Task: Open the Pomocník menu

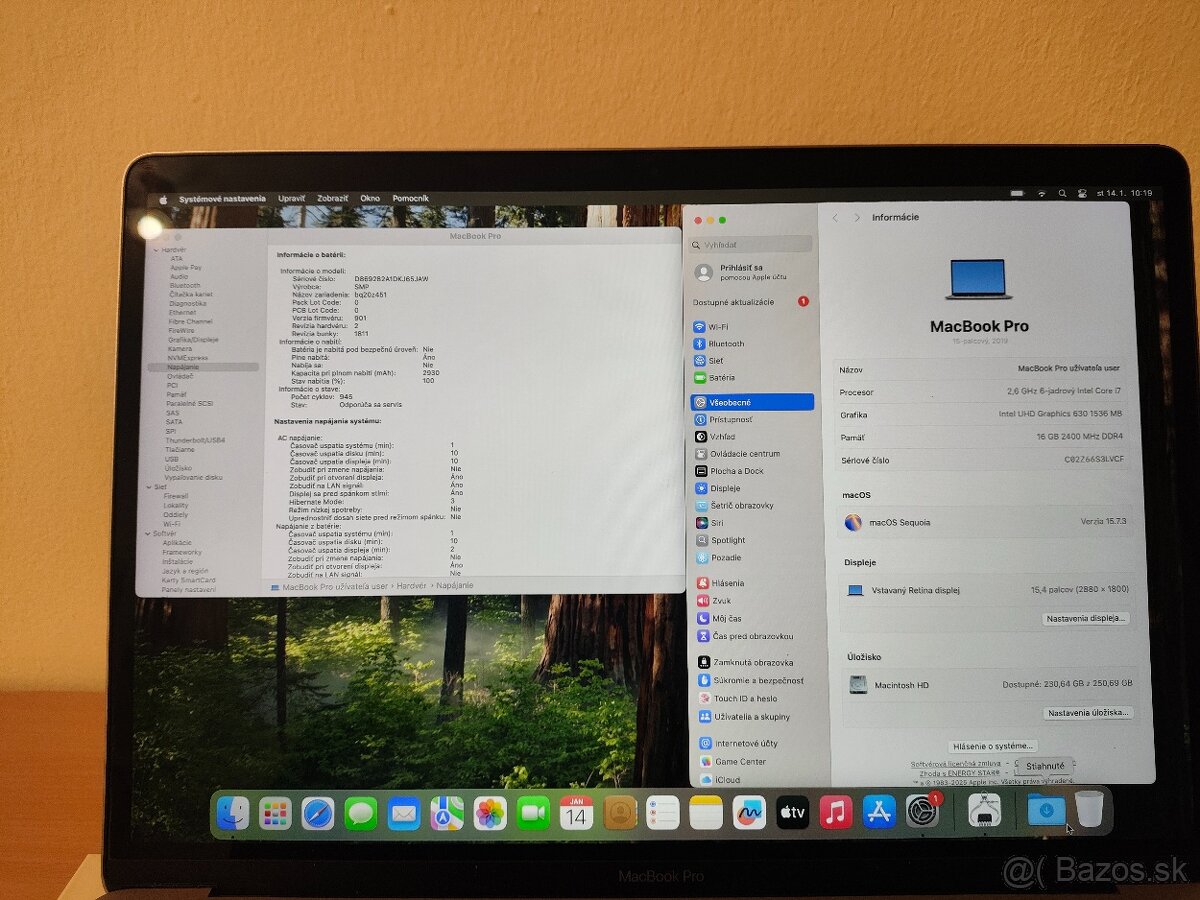Action: coord(413,198)
